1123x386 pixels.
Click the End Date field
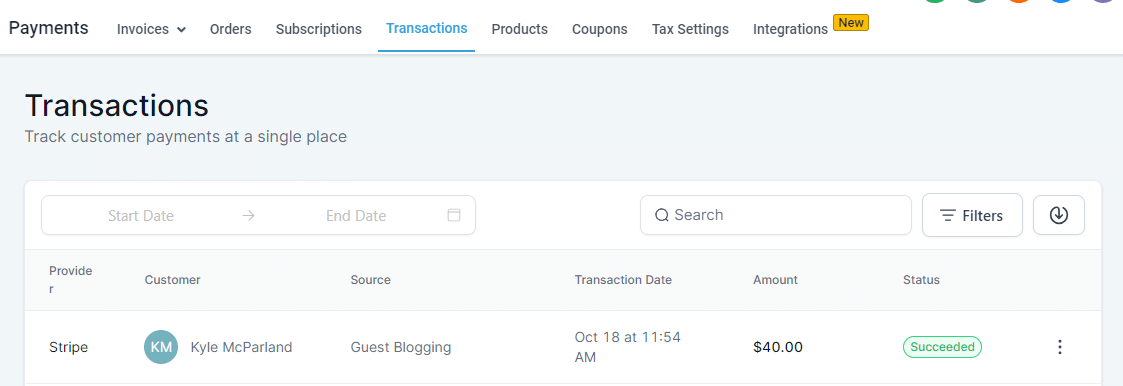click(x=356, y=216)
